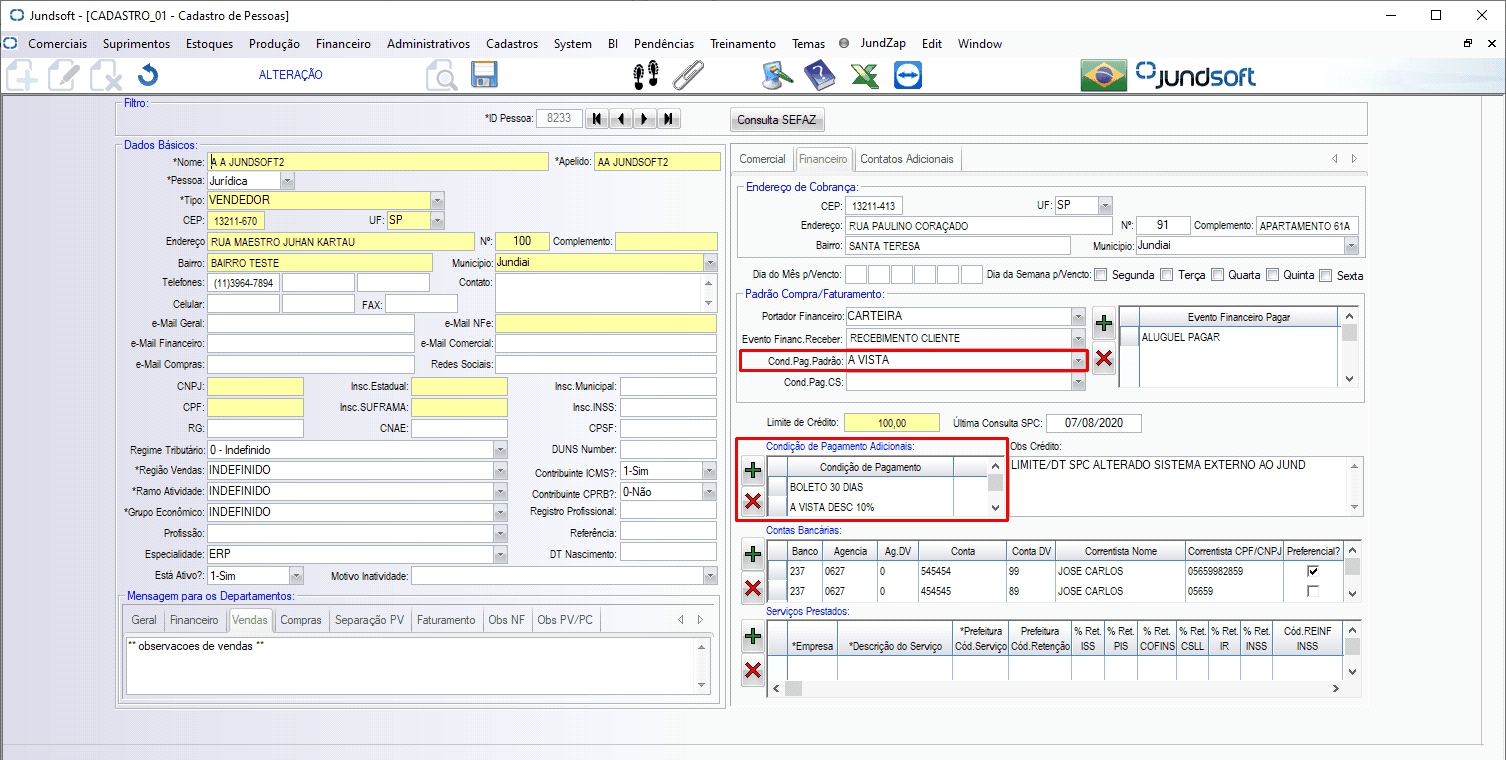The height and width of the screenshot is (760, 1506).
Task: Click the undo/revert arrow toolbar icon
Action: click(x=148, y=75)
